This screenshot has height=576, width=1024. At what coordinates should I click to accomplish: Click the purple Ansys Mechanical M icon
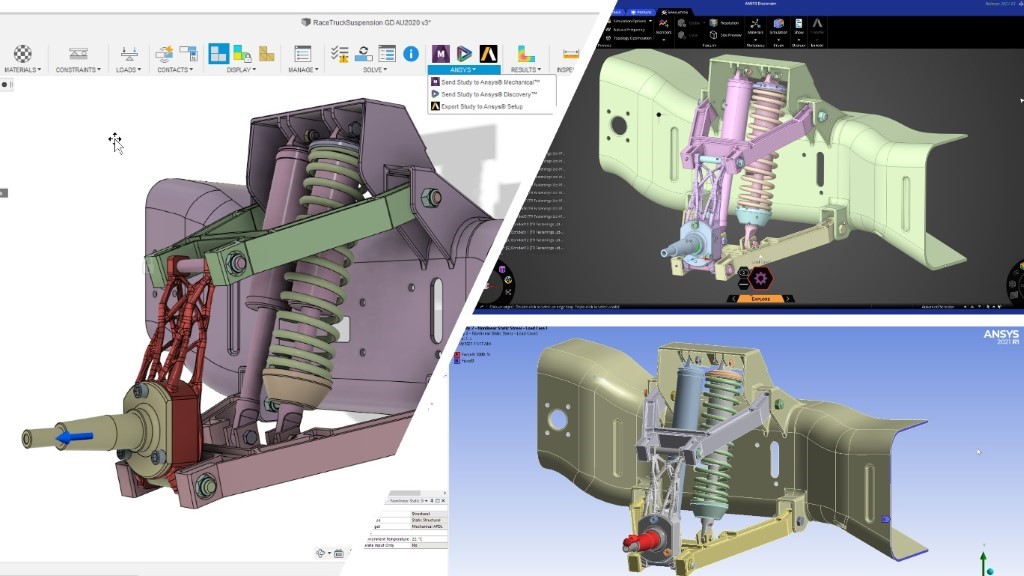pos(440,54)
